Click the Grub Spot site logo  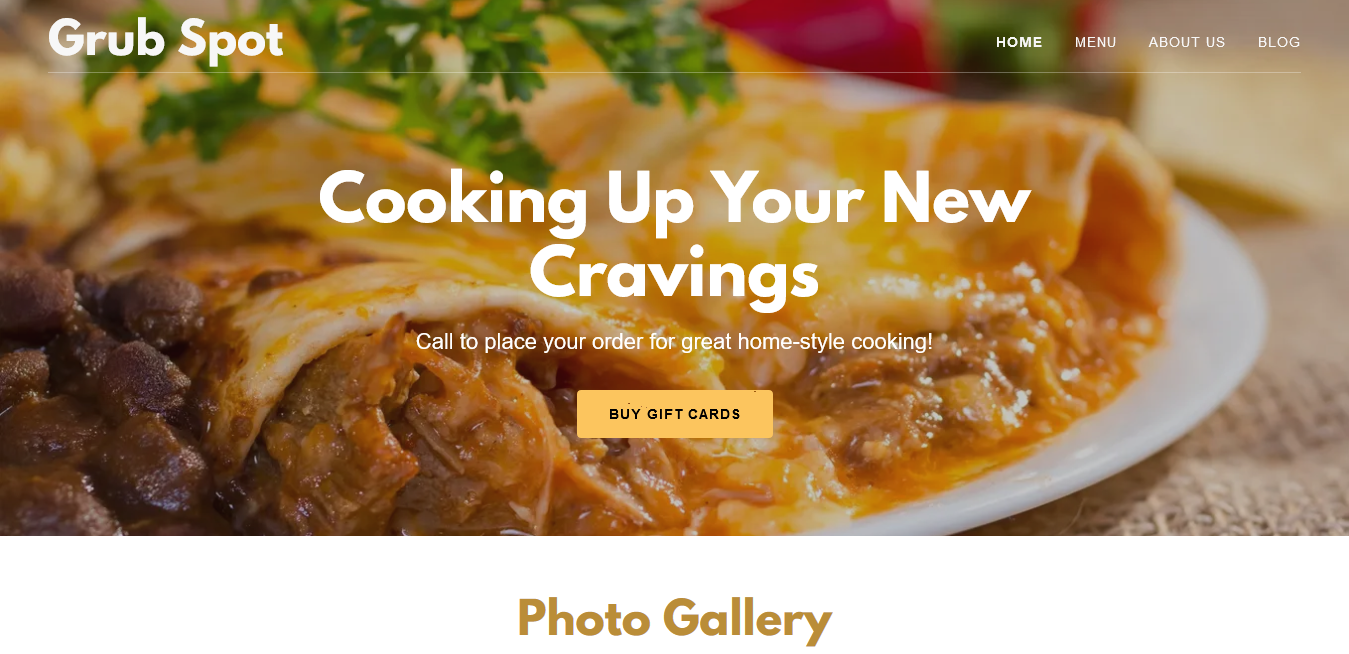166,40
